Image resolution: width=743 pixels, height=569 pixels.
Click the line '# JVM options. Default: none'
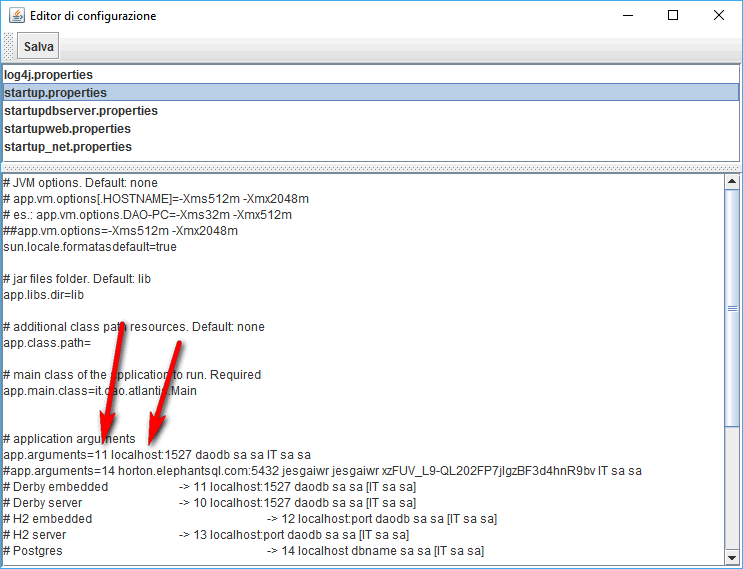click(81, 183)
